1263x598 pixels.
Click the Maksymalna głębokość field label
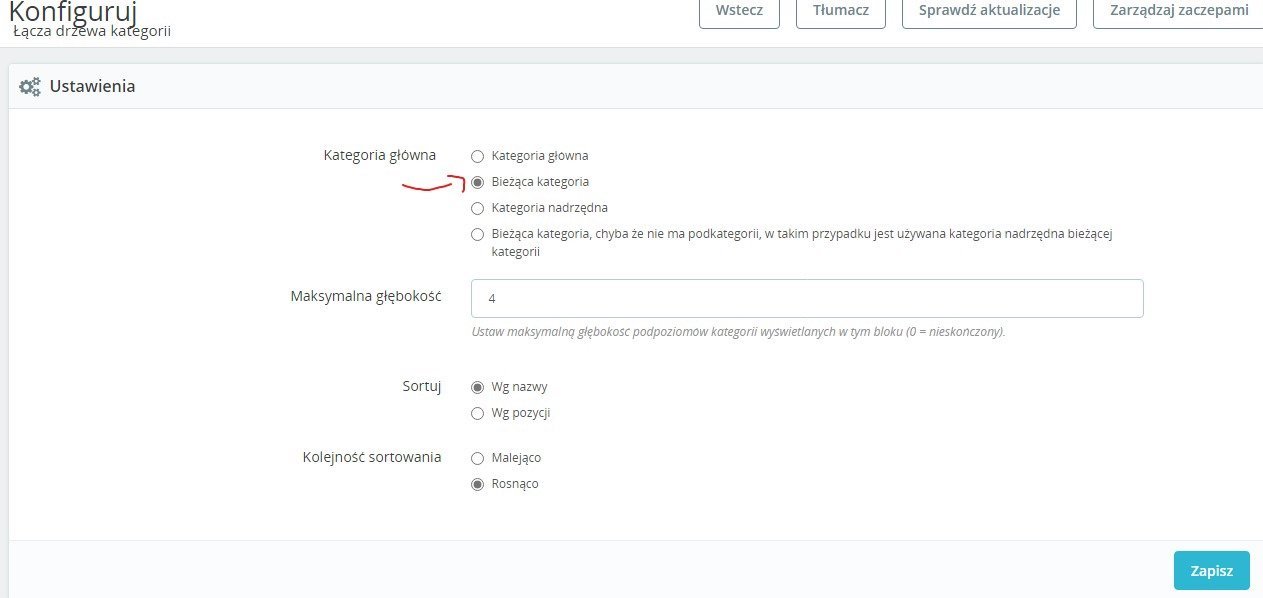(x=366, y=296)
